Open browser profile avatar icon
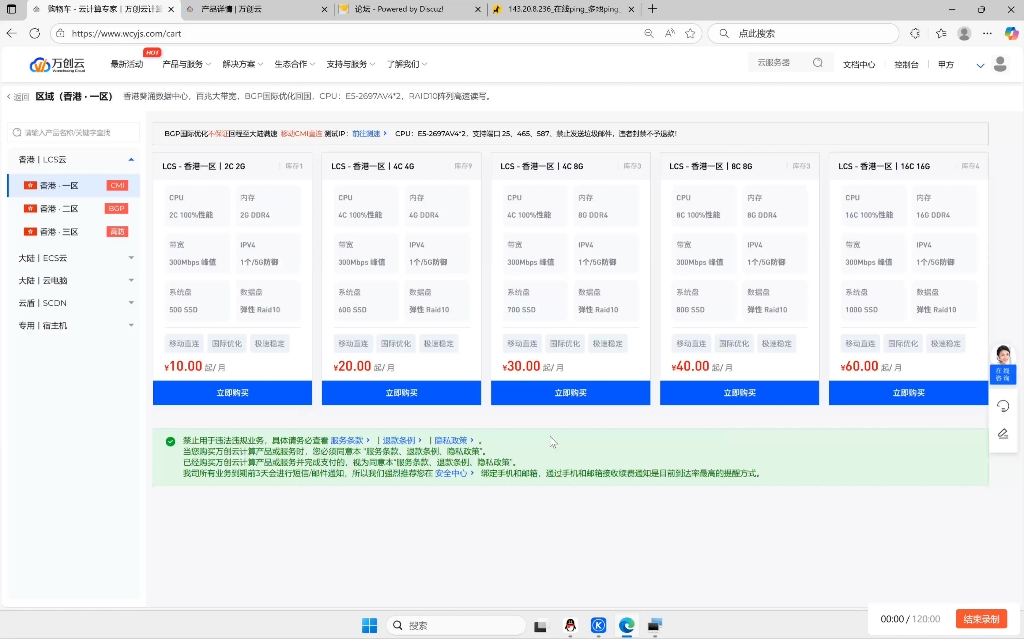This screenshot has height=639, width=1024. [x=964, y=33]
